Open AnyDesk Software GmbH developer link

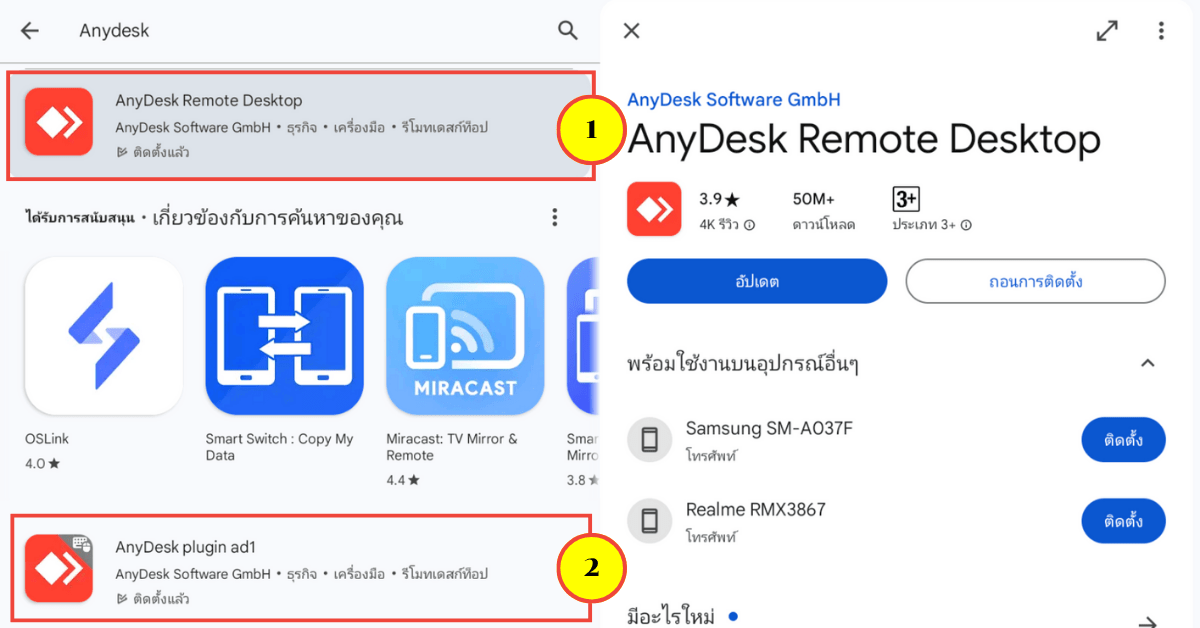(733, 99)
